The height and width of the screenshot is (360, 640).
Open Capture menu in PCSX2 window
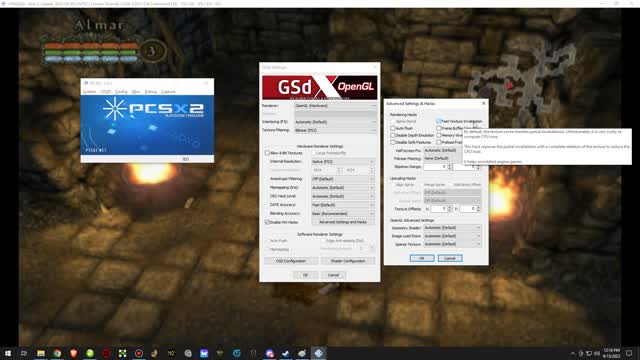click(x=168, y=92)
